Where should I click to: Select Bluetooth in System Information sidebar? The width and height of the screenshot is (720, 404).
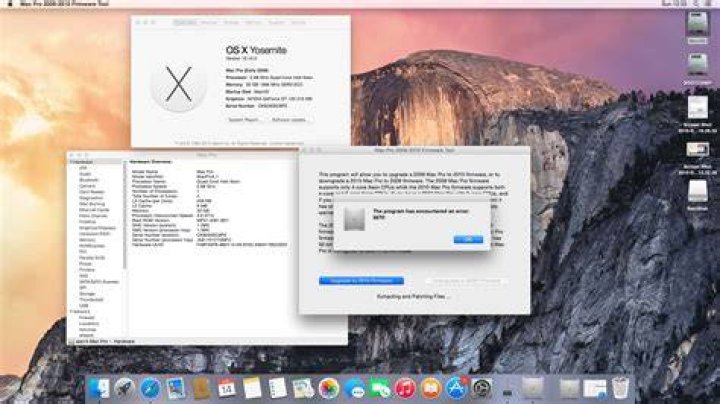pyautogui.click(x=89, y=180)
